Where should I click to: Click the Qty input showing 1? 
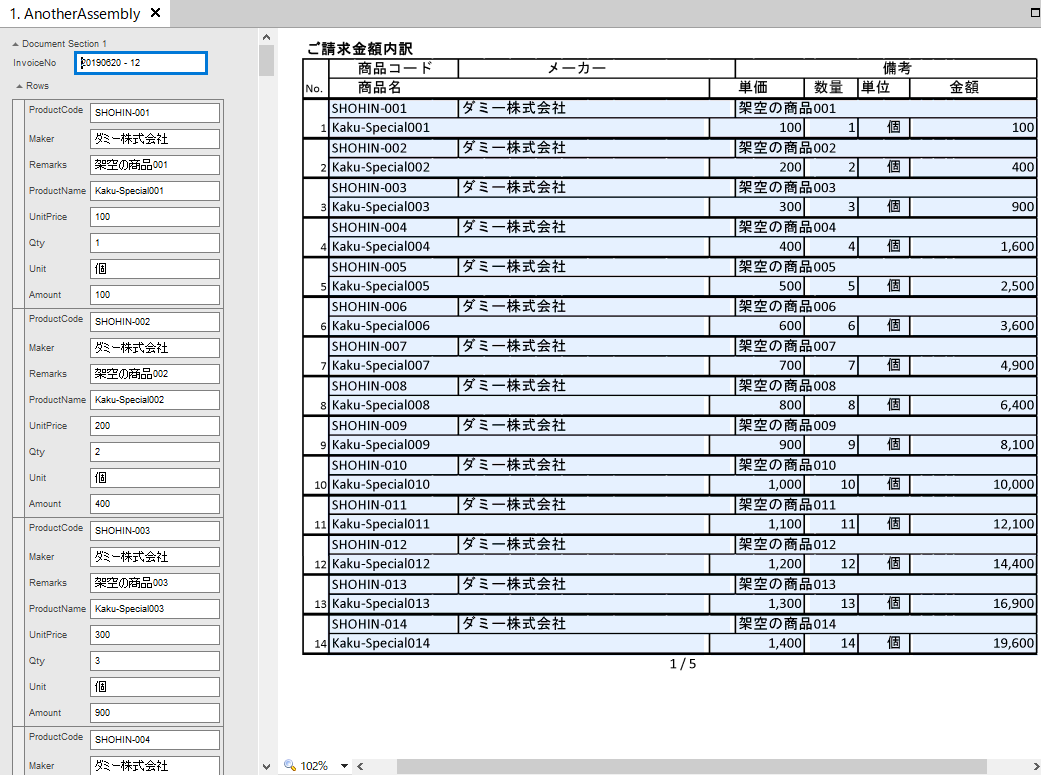click(155, 243)
